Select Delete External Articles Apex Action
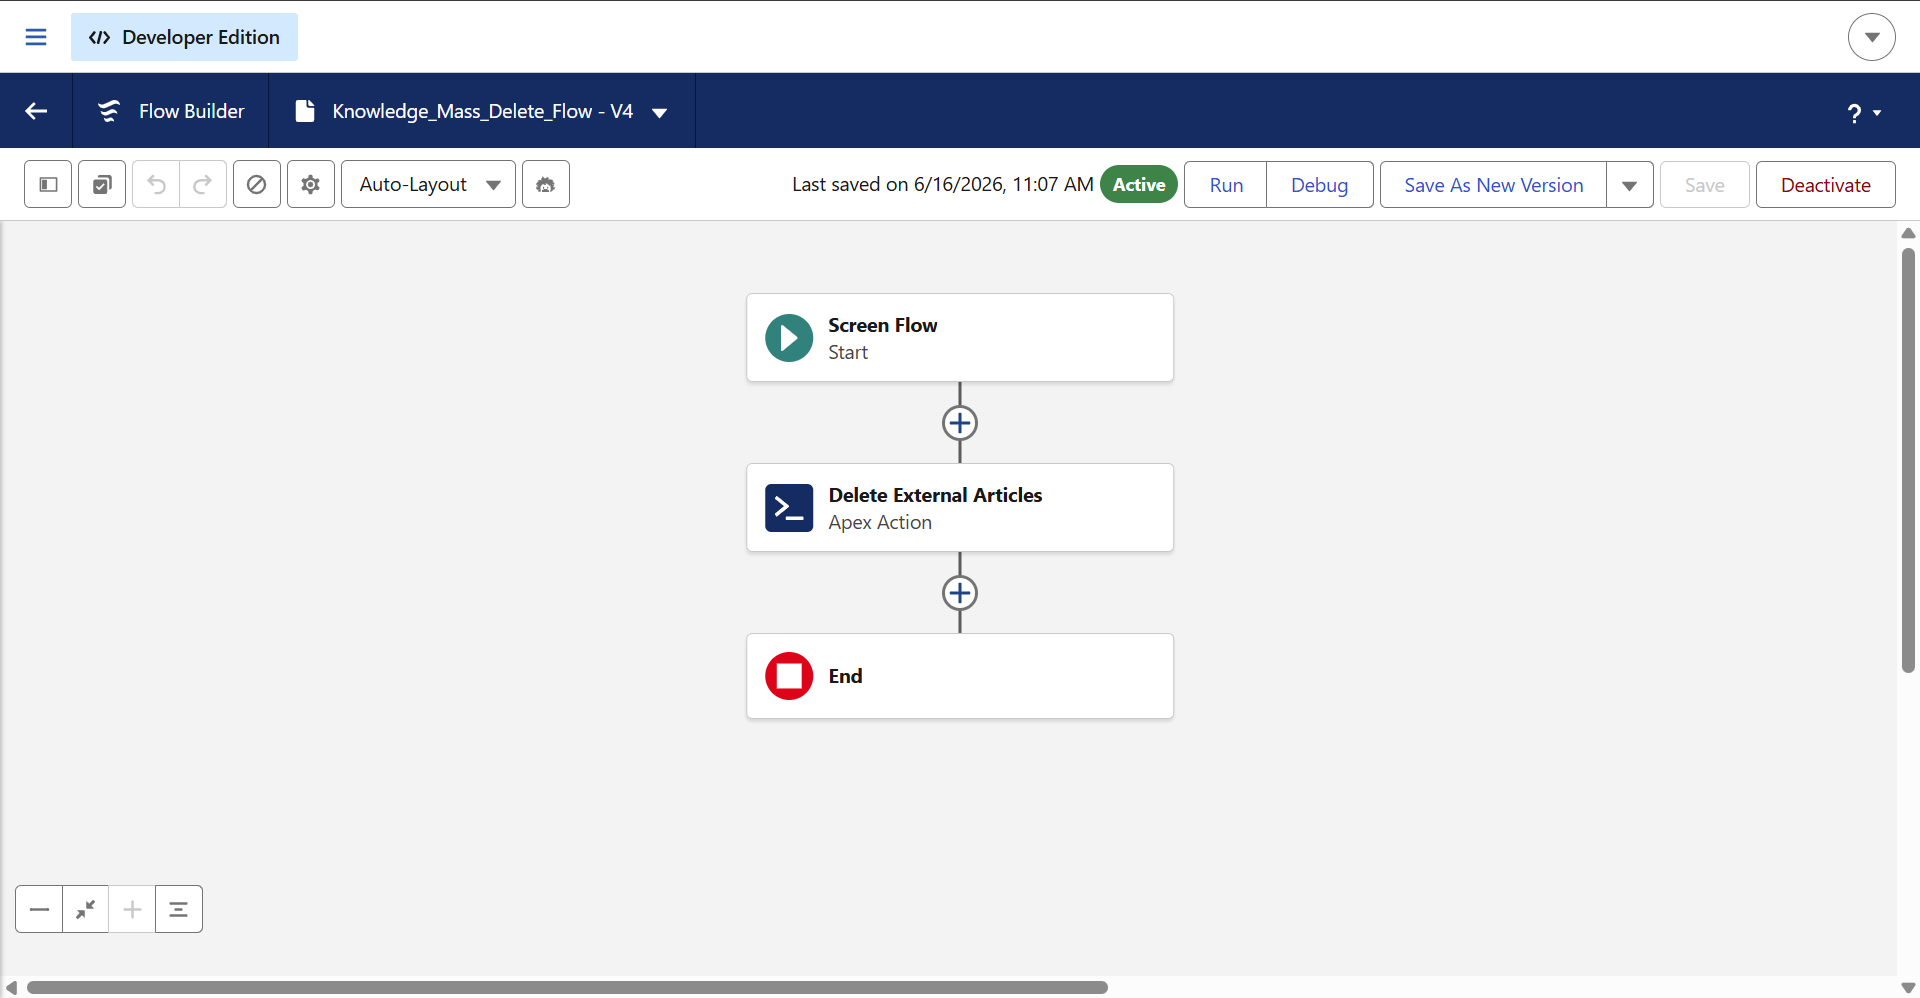The width and height of the screenshot is (1920, 998). [960, 508]
